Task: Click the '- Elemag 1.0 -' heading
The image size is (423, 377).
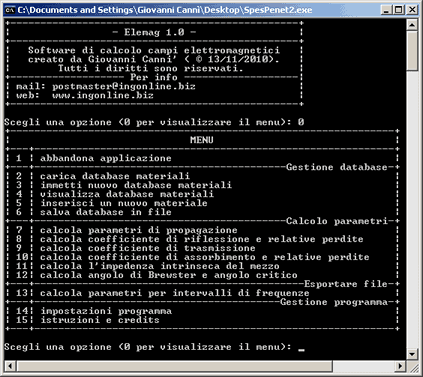Action: coord(154,32)
